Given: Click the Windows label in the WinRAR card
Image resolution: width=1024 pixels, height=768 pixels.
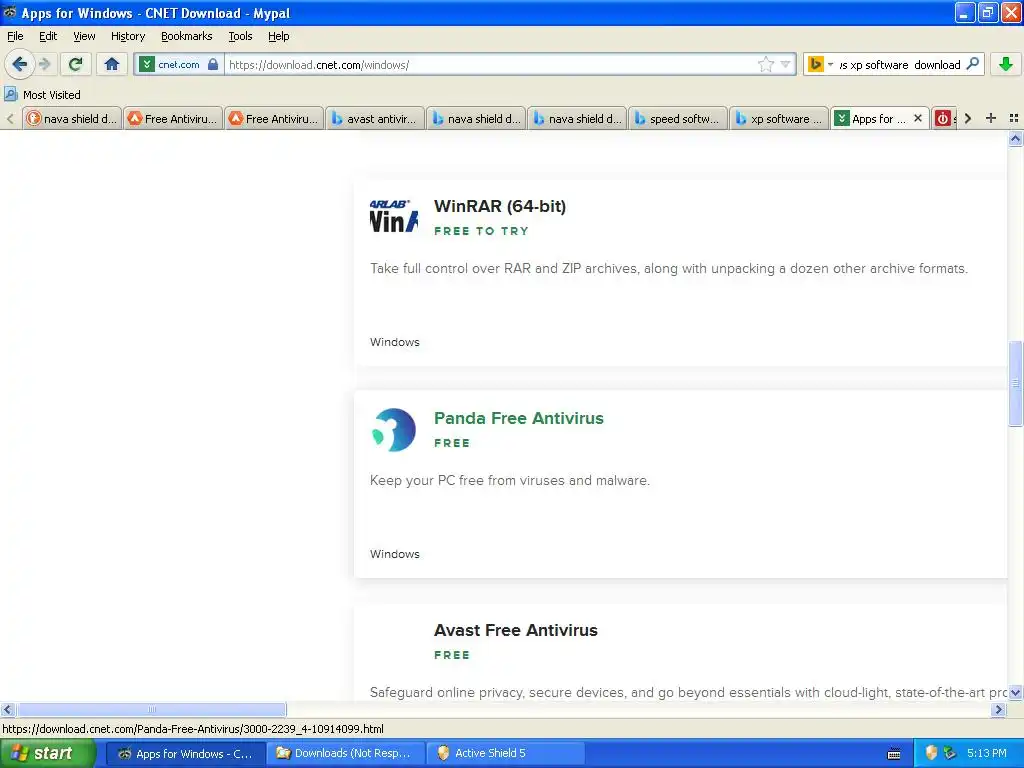Looking at the screenshot, I should [394, 342].
